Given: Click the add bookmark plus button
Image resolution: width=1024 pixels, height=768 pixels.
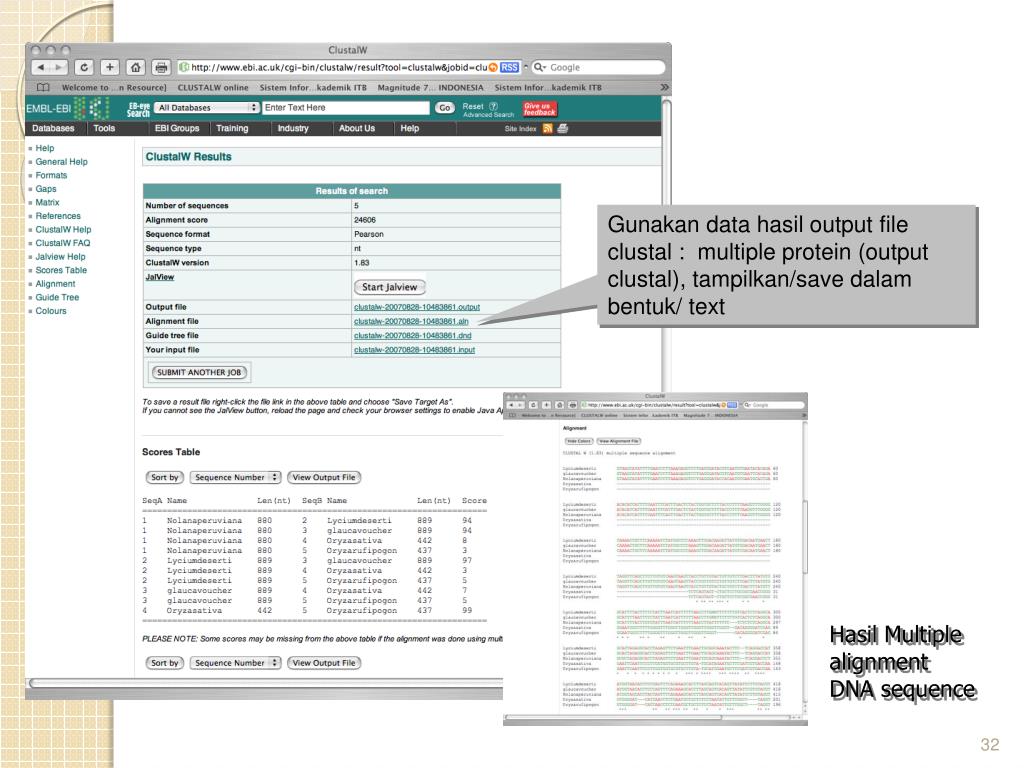Looking at the screenshot, I should point(110,67).
